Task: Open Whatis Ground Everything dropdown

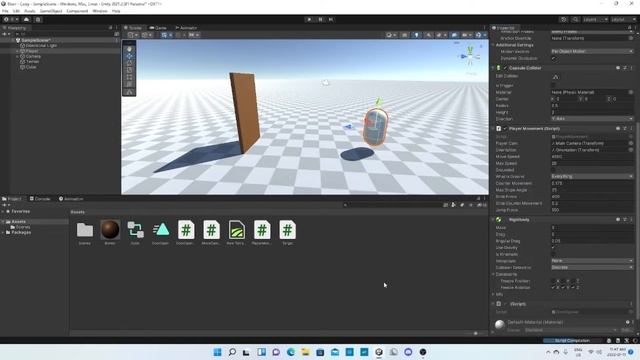Action: (592, 176)
